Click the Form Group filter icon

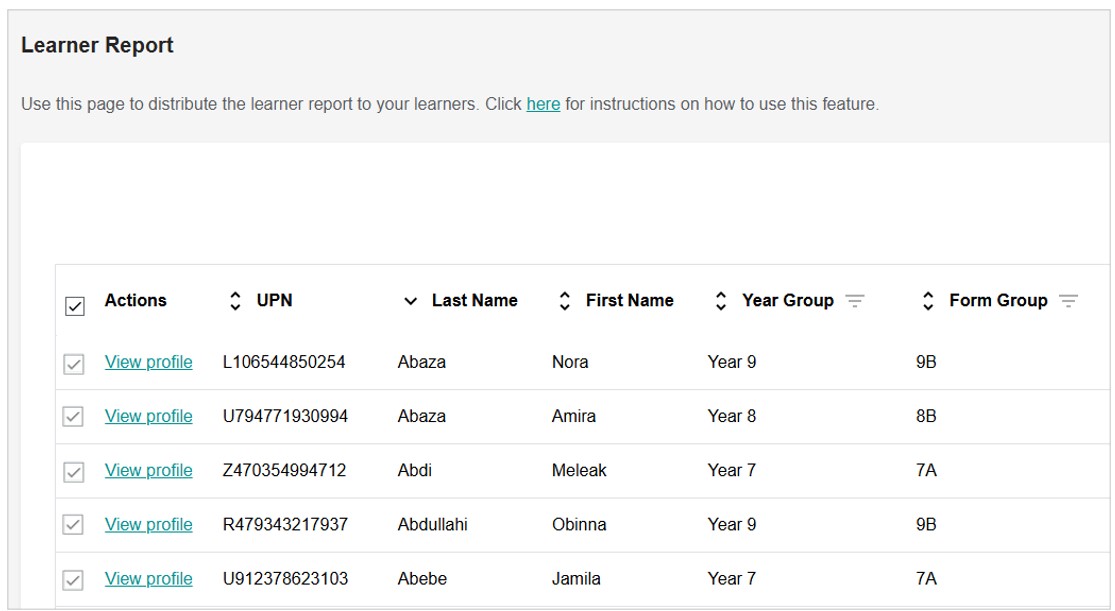pos(1068,301)
